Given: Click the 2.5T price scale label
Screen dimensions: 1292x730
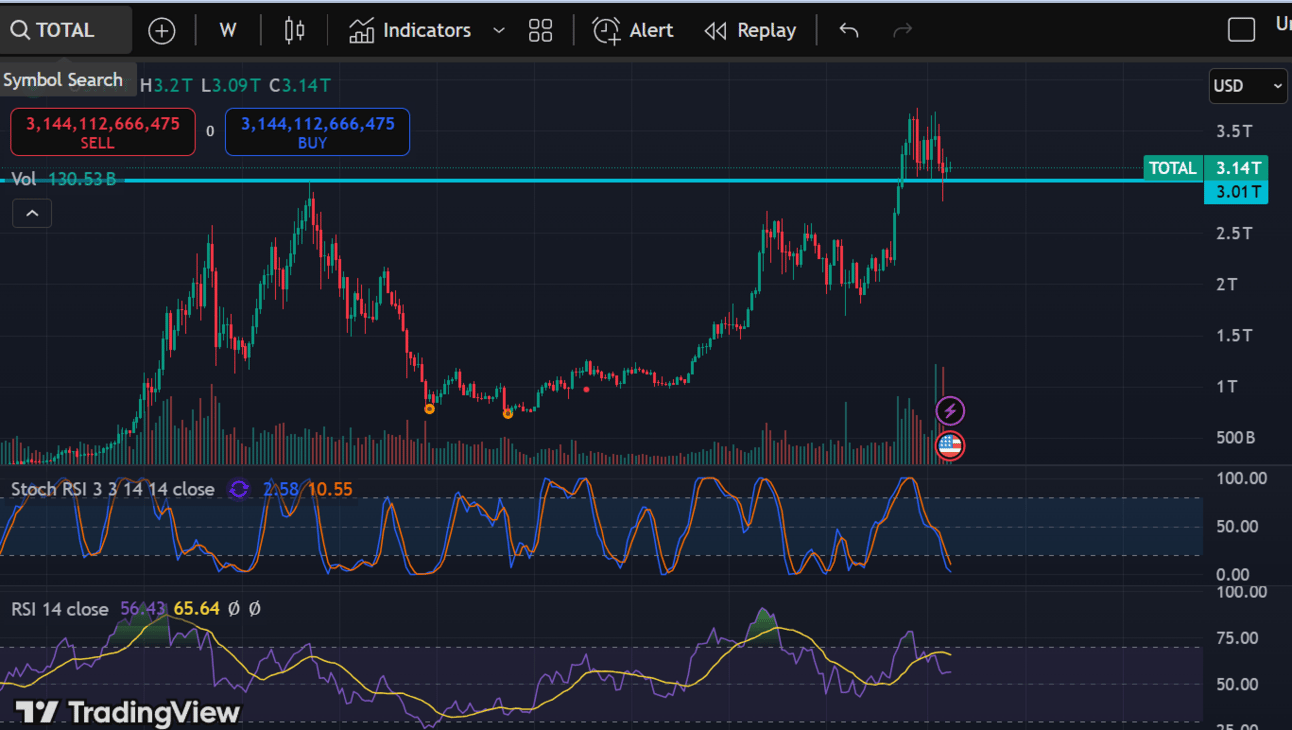Looking at the screenshot, I should pos(1234,233).
